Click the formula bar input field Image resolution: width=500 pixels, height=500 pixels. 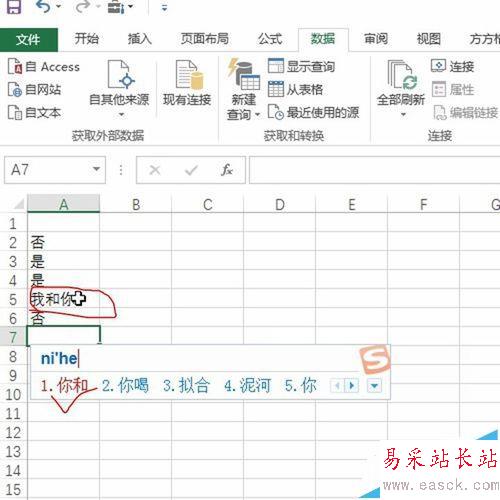click(x=375, y=170)
